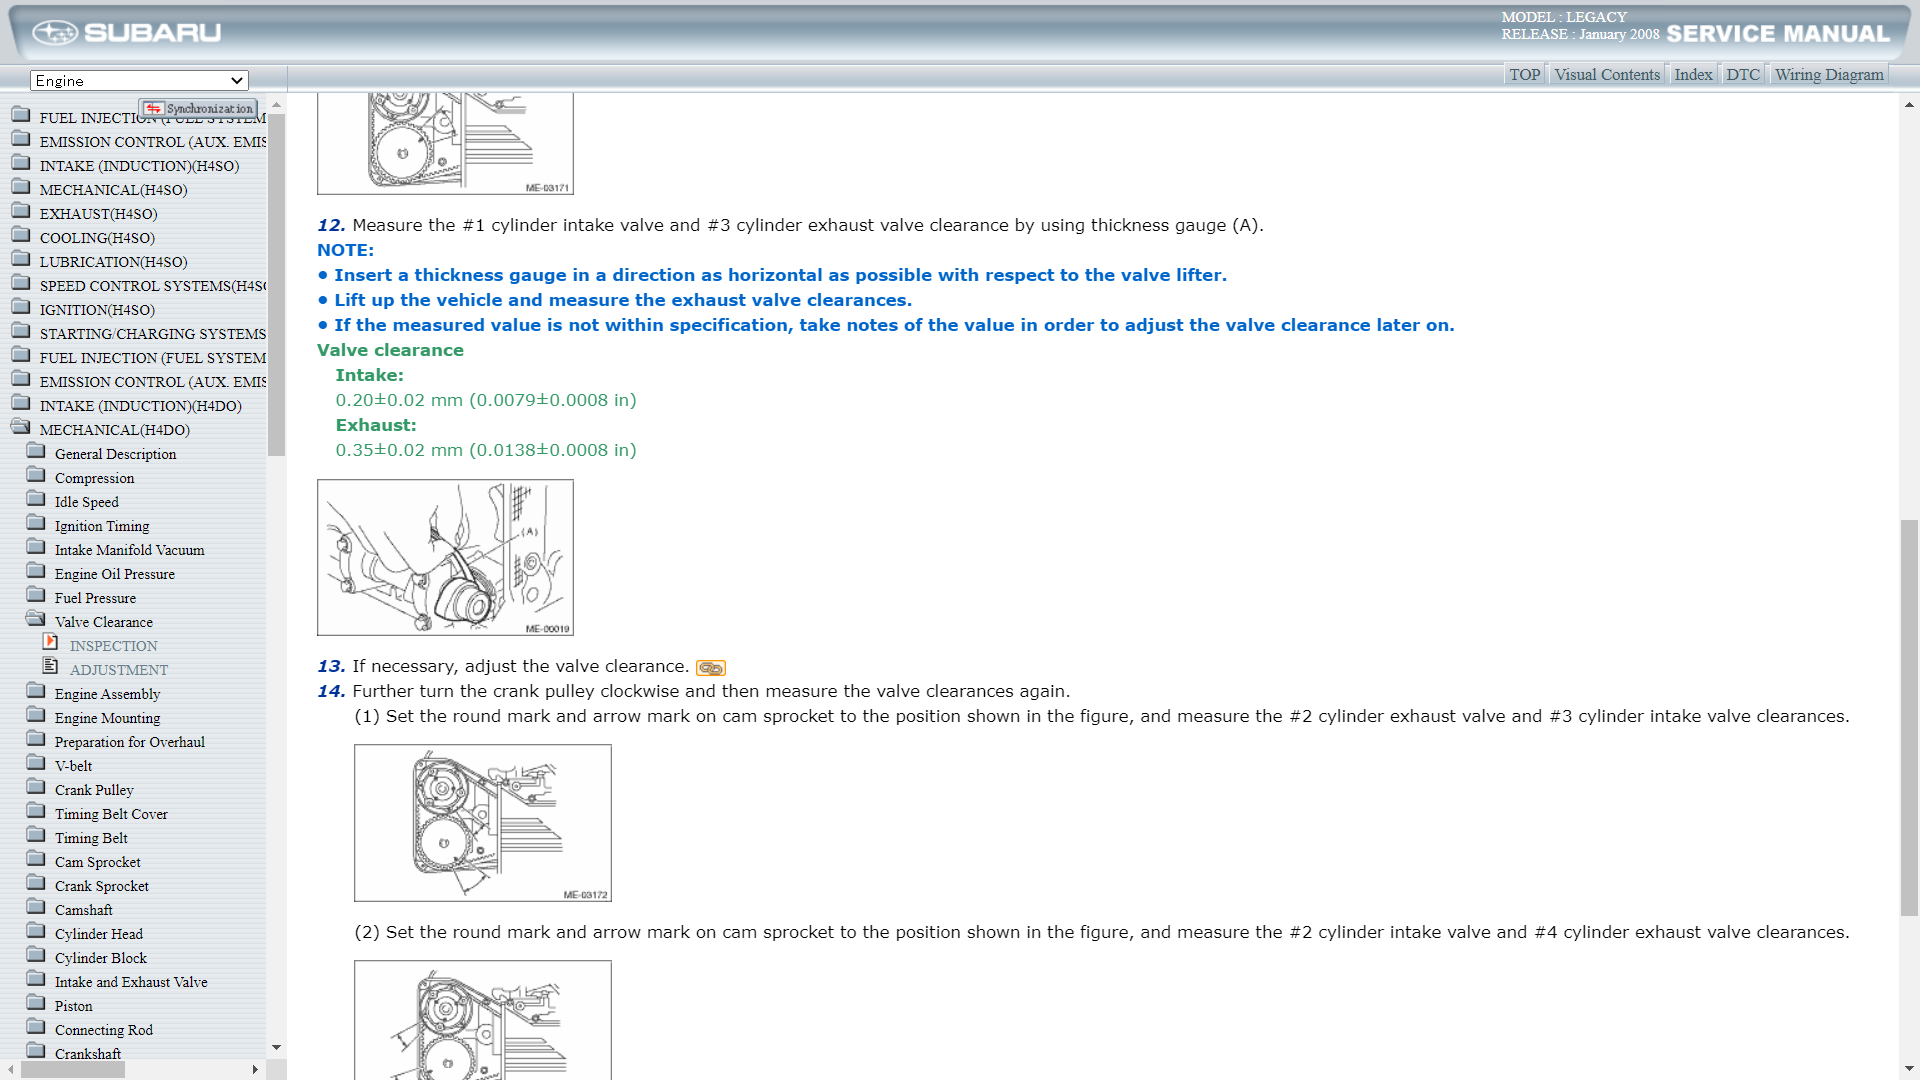This screenshot has height=1080, width=1920.
Task: Open the Index link in top bar
Action: [x=1692, y=75]
